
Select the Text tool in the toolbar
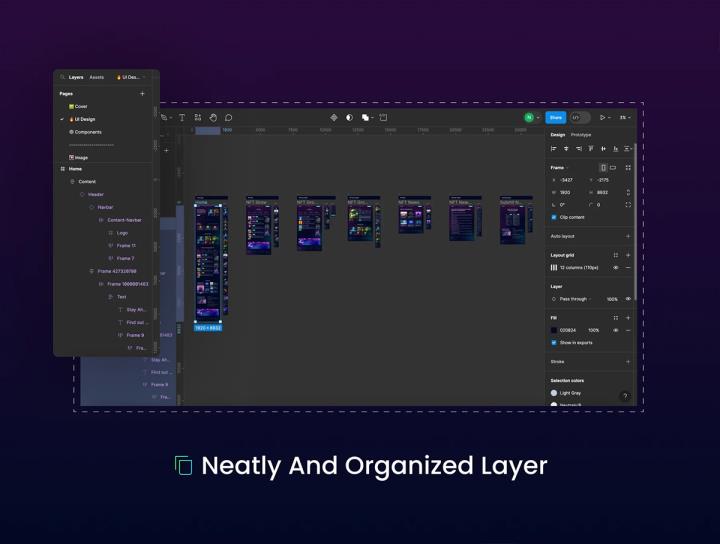182,117
